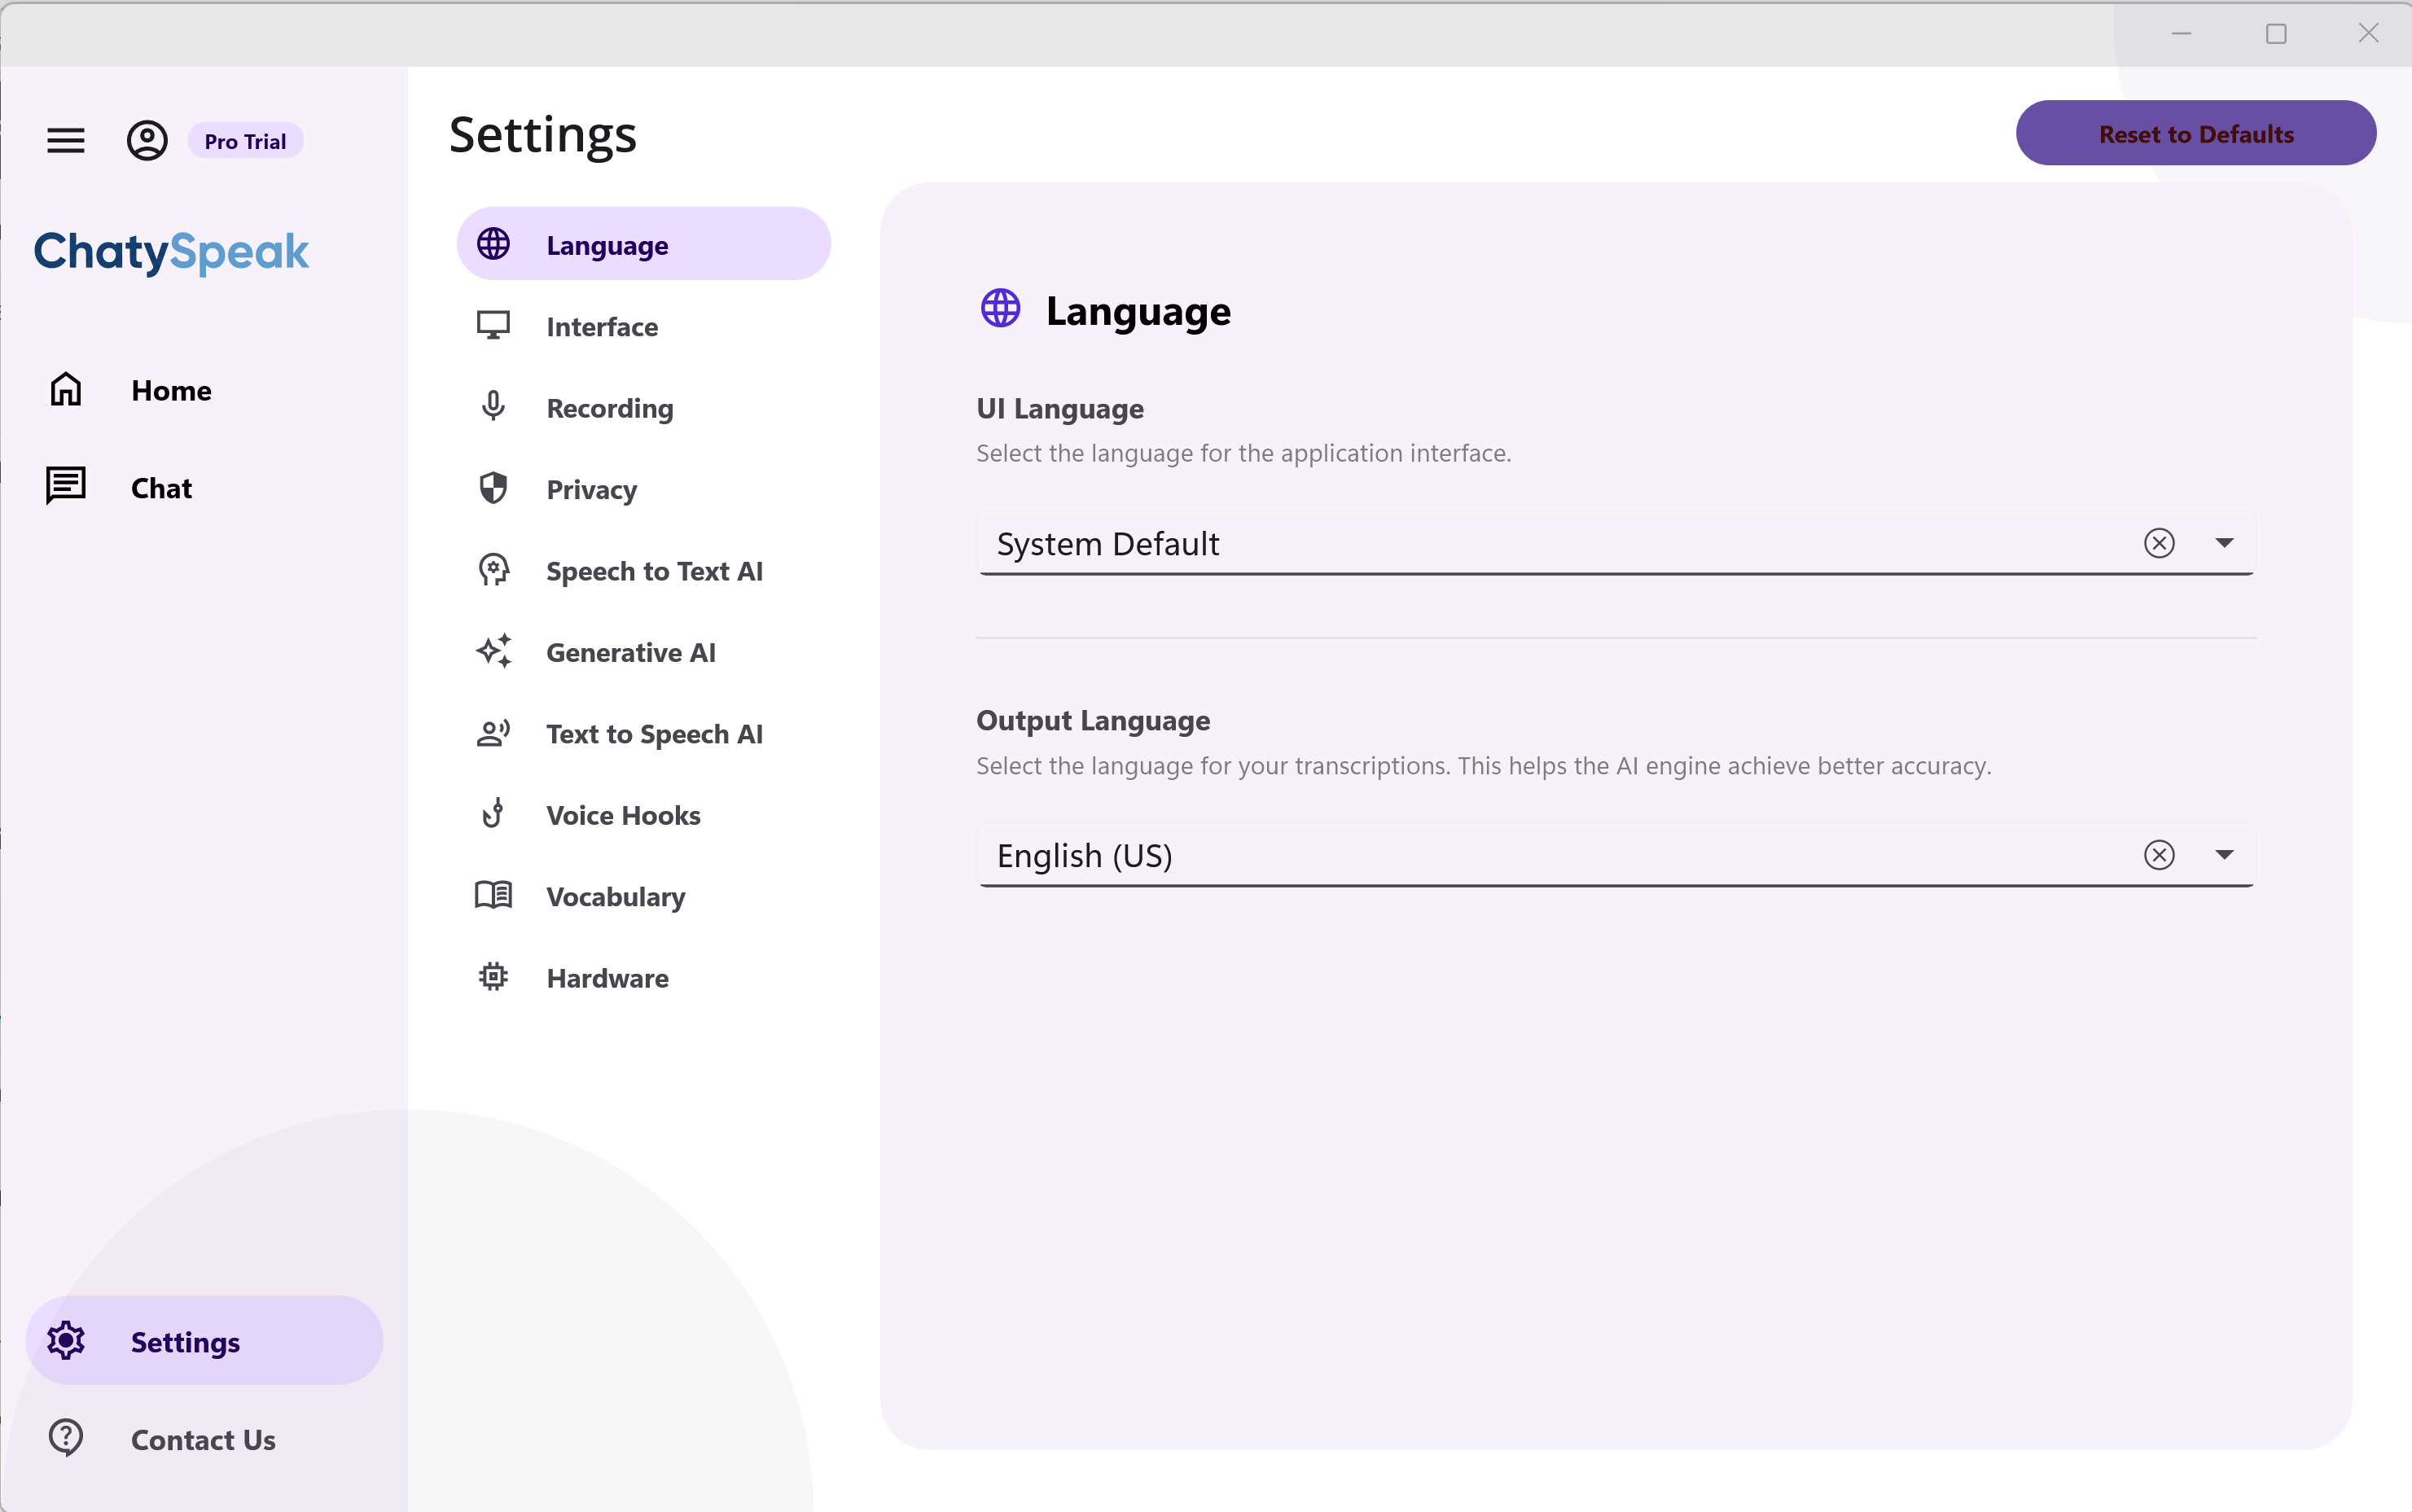Viewport: 2412px width, 1512px height.
Task: Click the microphone icon for Recording
Action: pos(493,407)
